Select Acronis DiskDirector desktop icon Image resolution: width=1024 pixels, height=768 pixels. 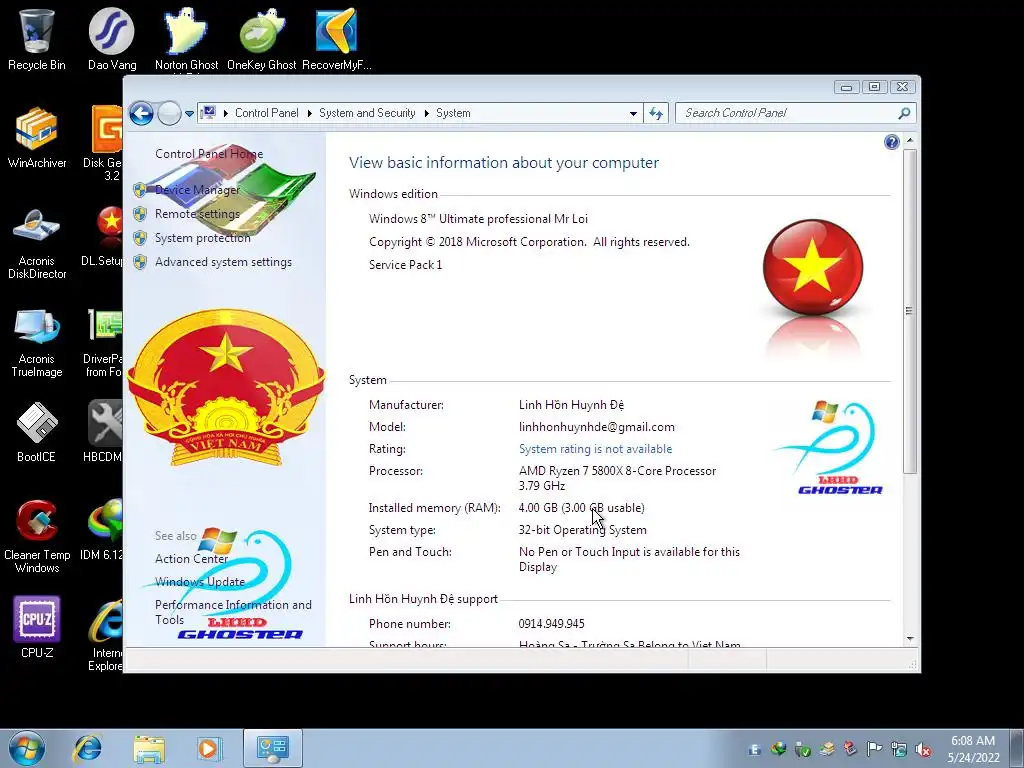coord(37,243)
